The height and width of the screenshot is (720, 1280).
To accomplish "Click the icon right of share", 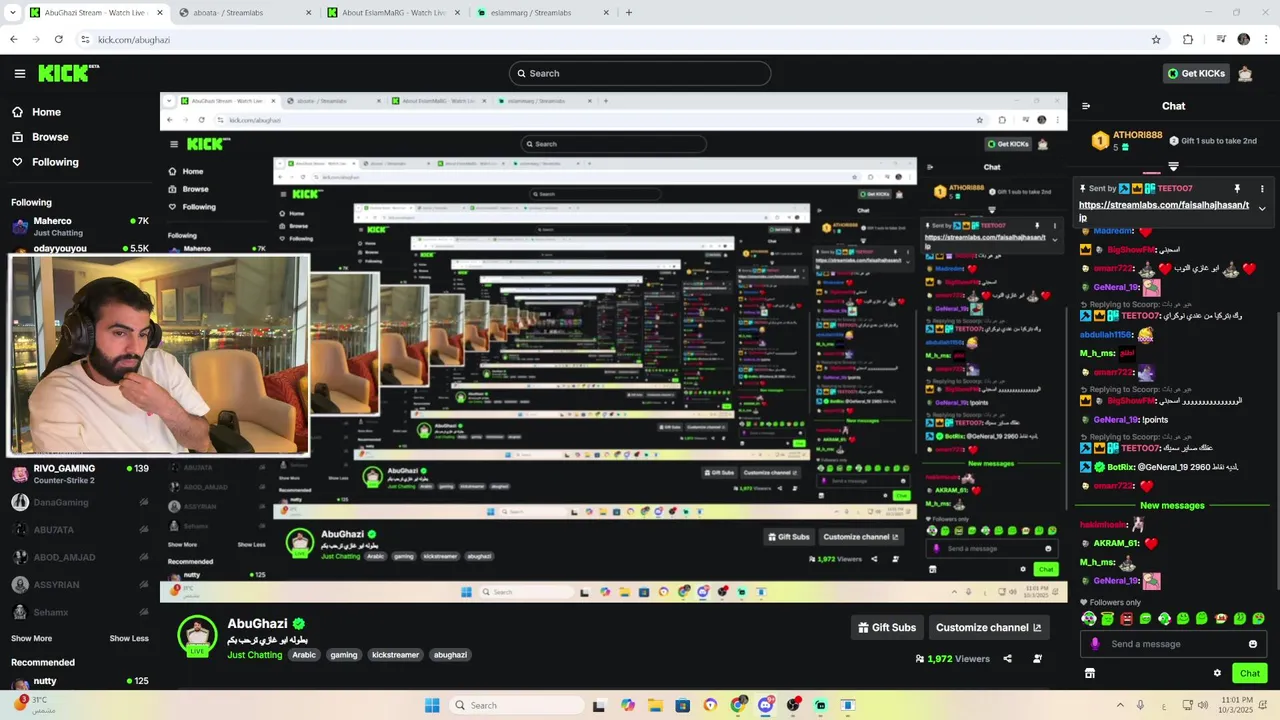I will coord(1037,659).
